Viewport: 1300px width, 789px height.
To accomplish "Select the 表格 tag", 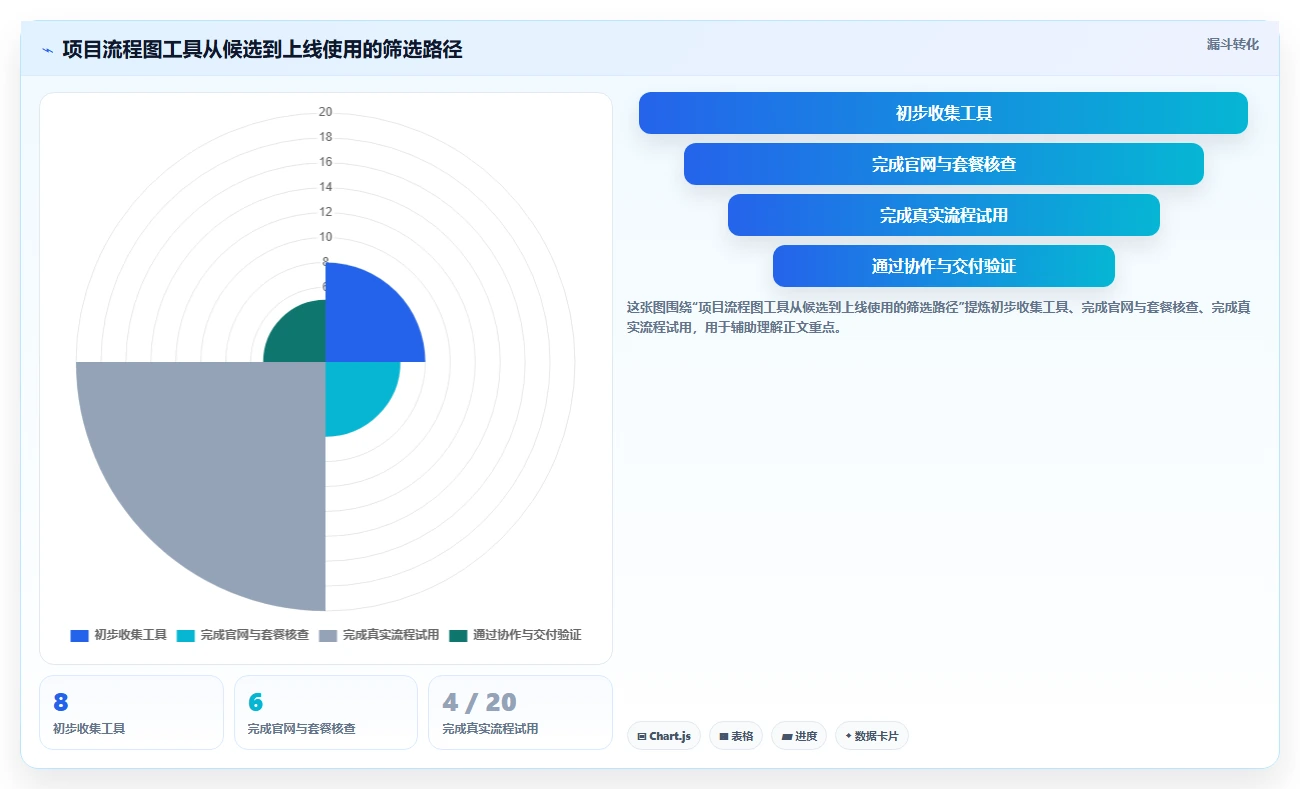I will point(736,736).
